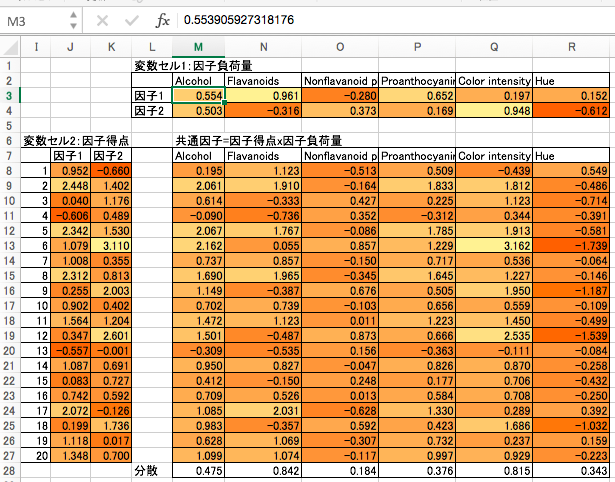Click the formula bar value 0.553905927318176

click(x=239, y=20)
